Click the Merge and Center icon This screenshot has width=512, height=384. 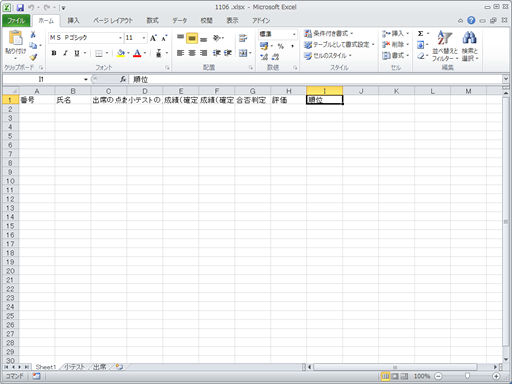[x=243, y=53]
